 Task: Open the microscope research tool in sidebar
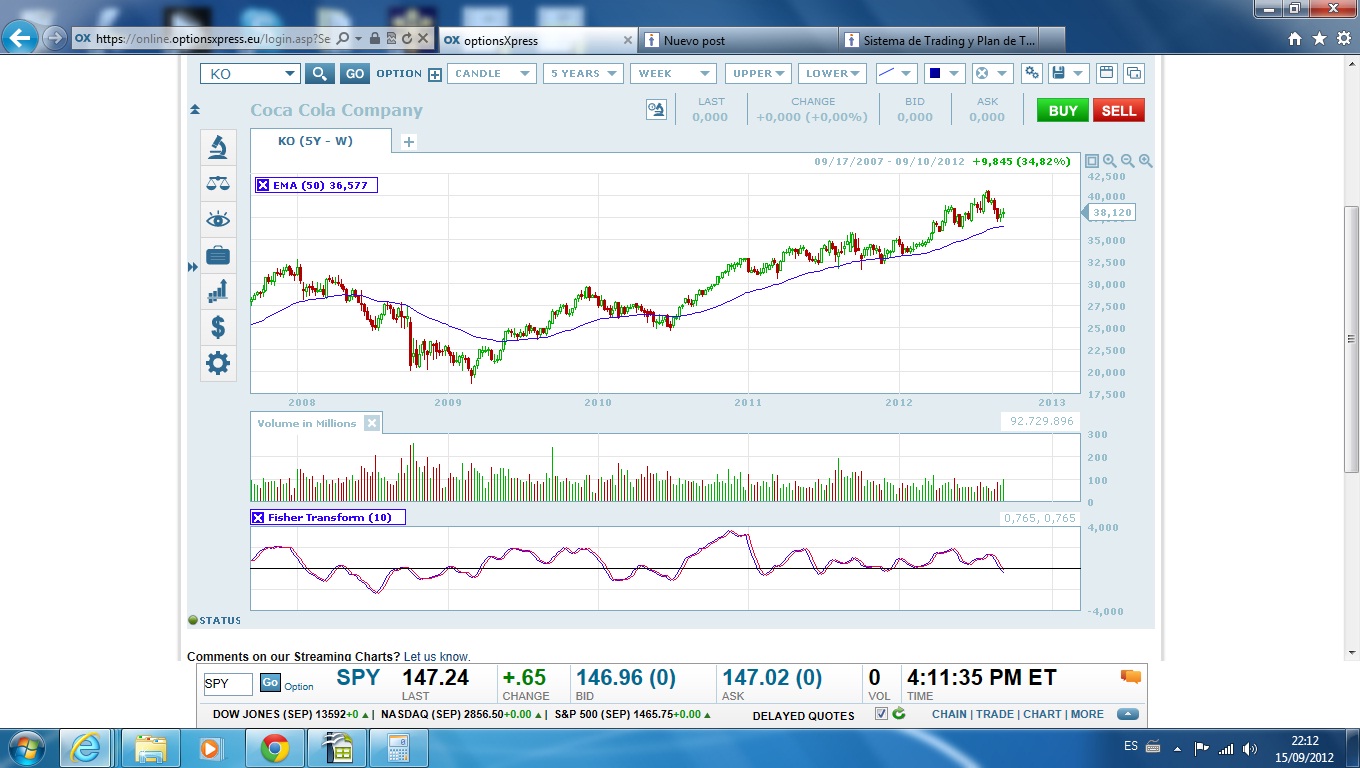click(x=218, y=147)
